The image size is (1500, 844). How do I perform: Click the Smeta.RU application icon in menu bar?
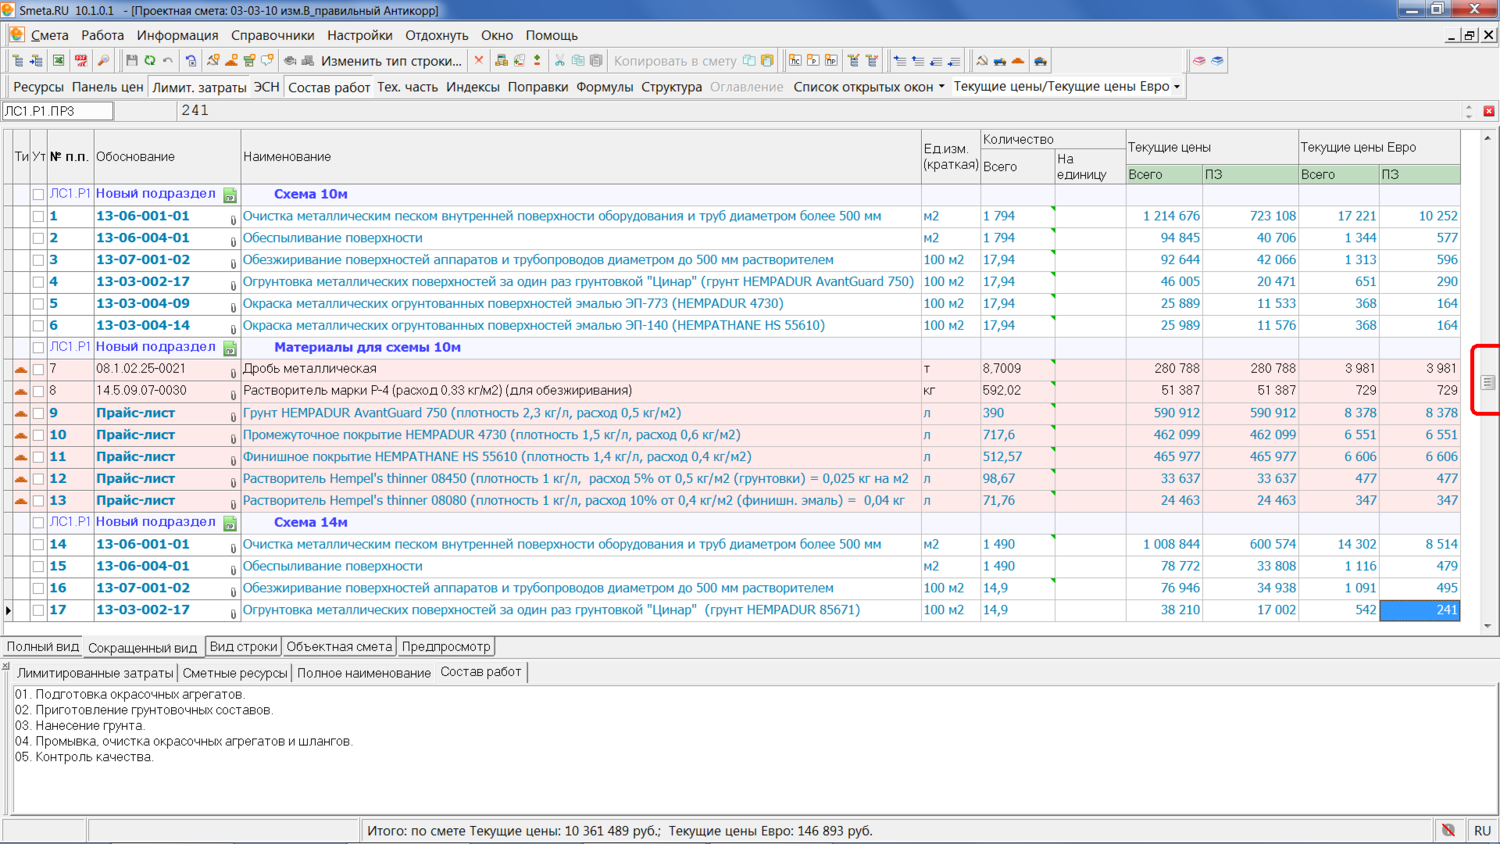point(17,35)
